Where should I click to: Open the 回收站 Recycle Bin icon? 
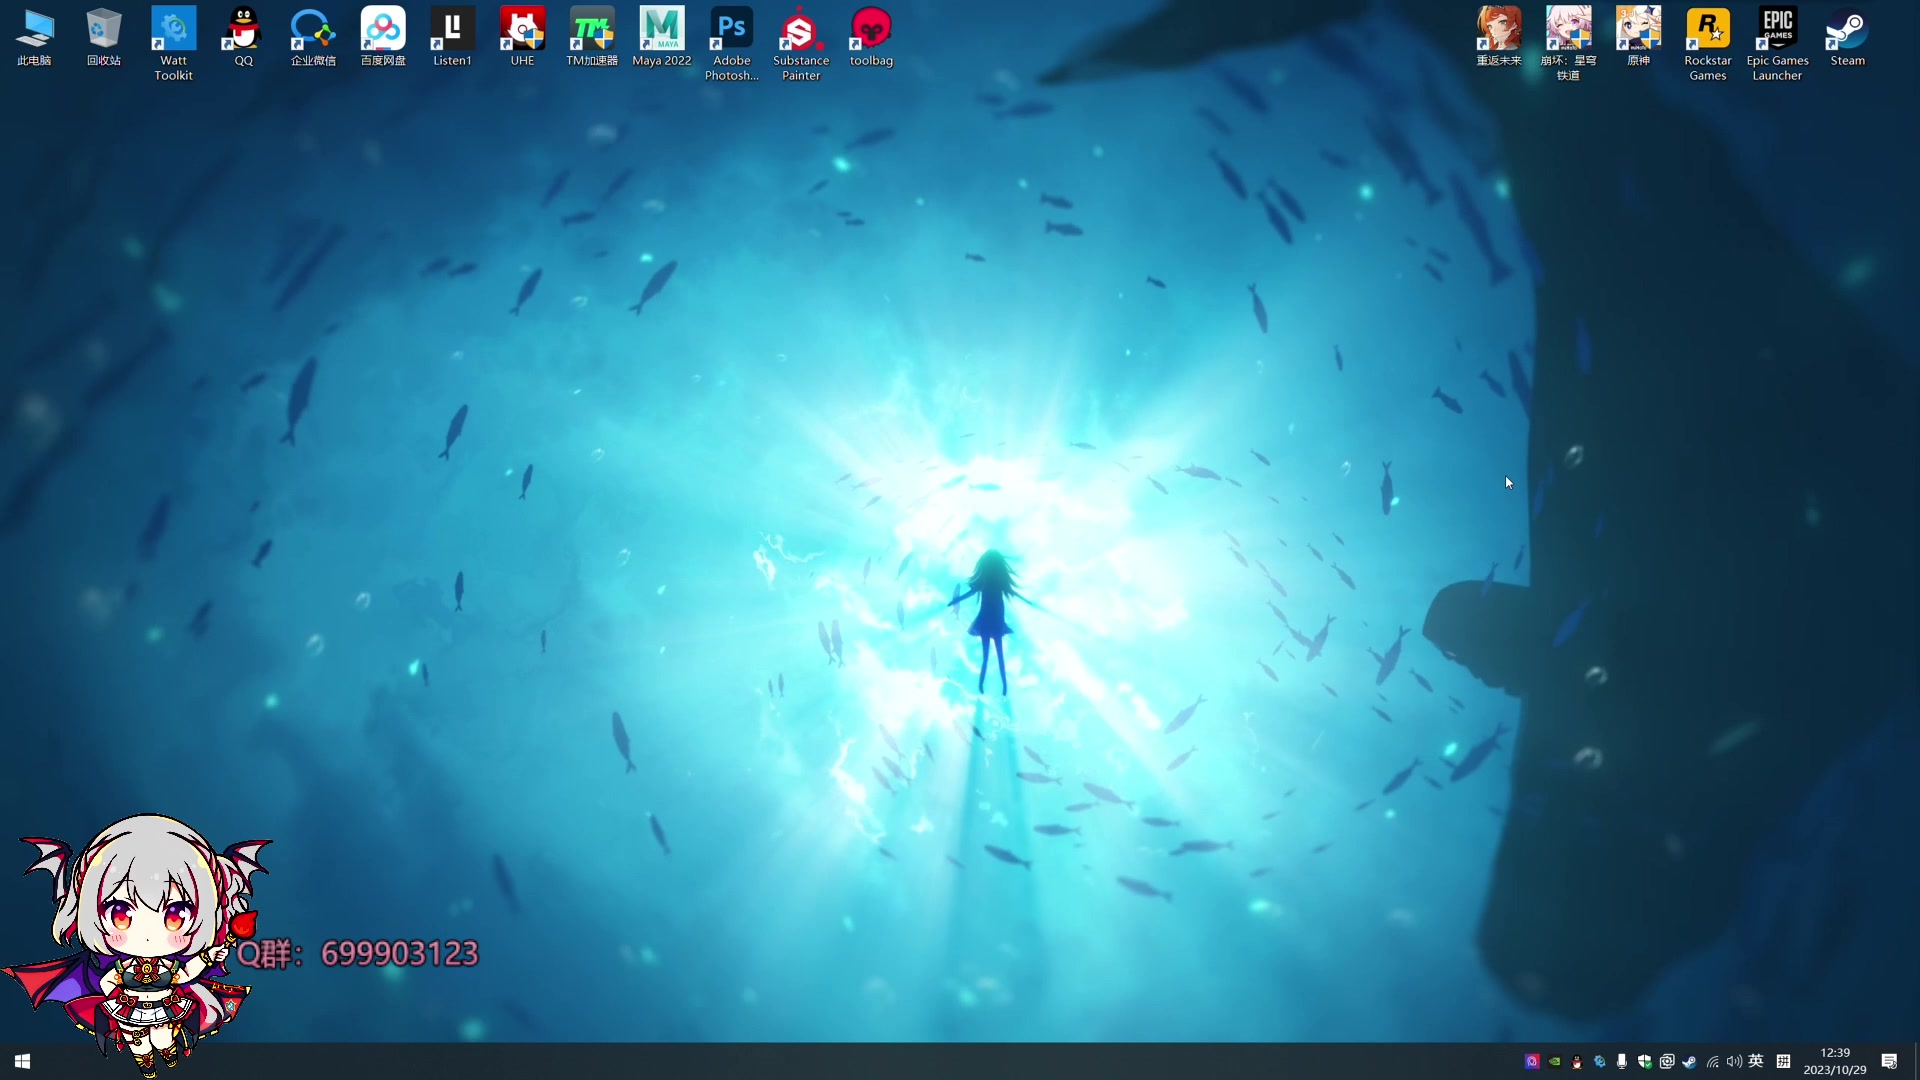point(103,38)
